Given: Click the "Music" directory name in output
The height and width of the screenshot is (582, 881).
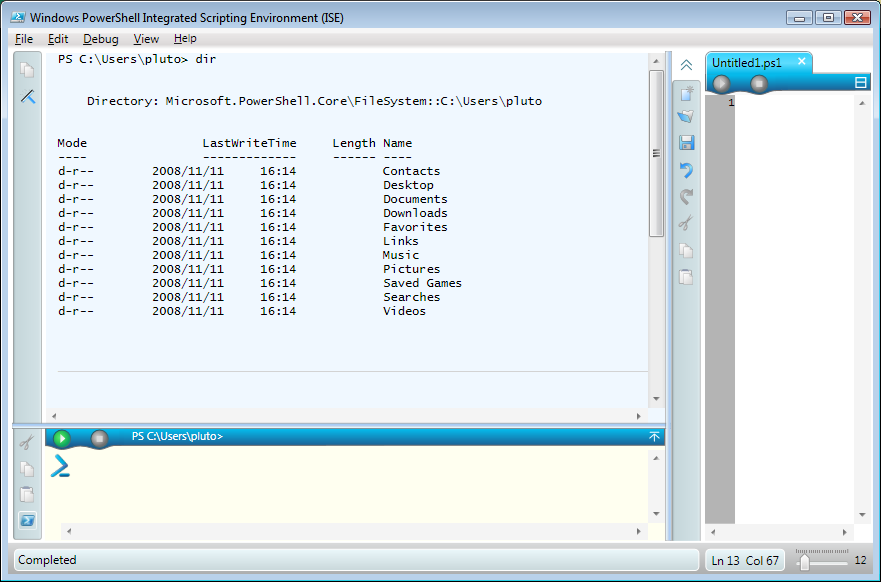Looking at the screenshot, I should pyautogui.click(x=401, y=256).
